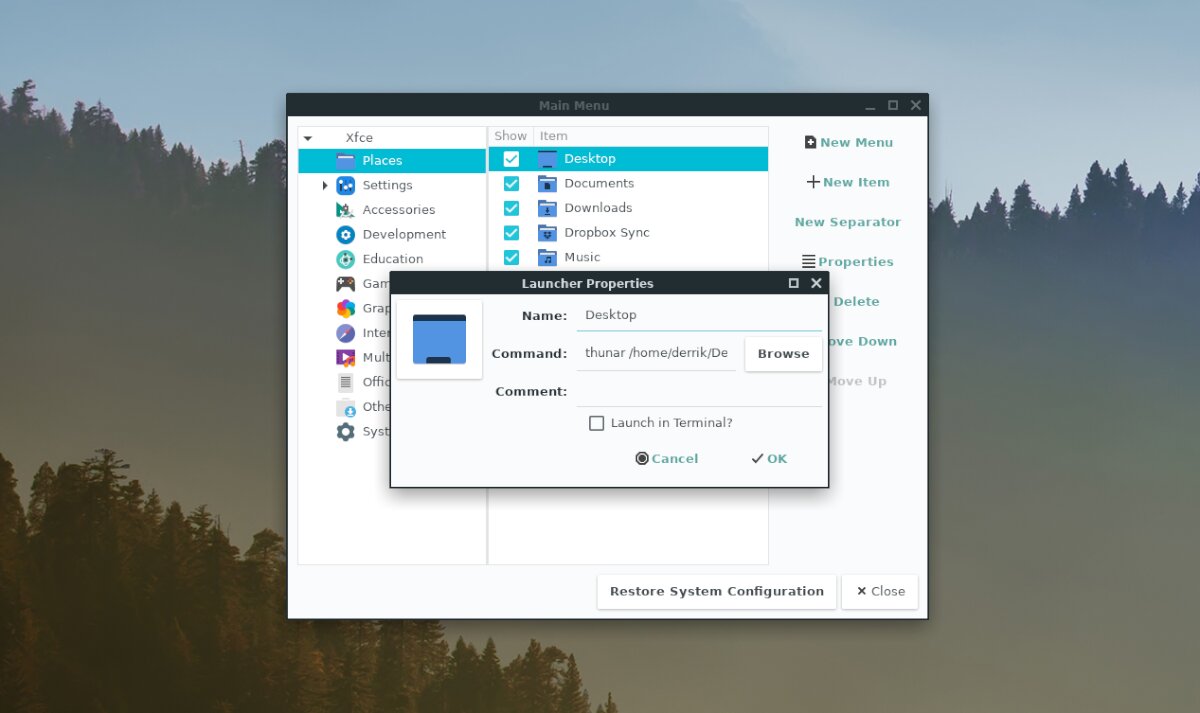Click the Music folder icon
1200x713 pixels.
(547, 257)
